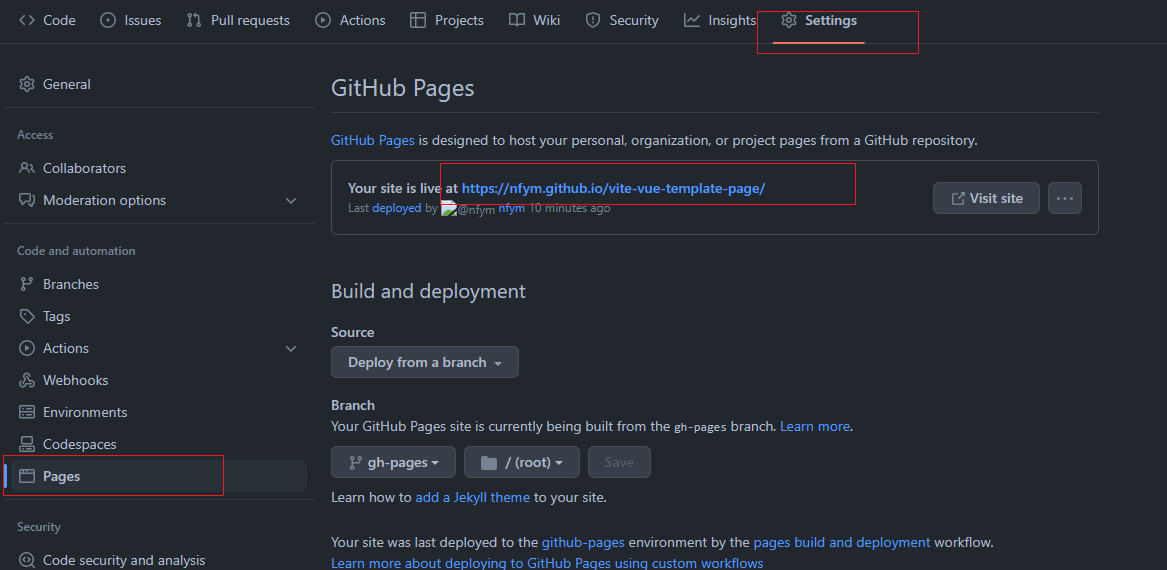View the Insights tab
1167x570 pixels.
click(x=720, y=21)
